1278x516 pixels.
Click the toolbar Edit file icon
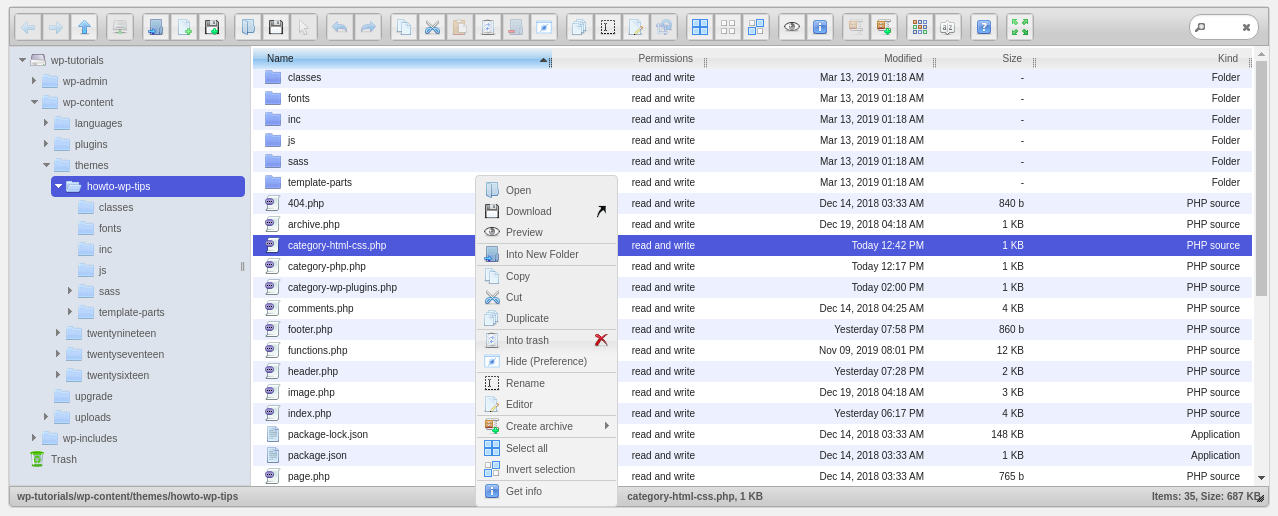[x=636, y=27]
